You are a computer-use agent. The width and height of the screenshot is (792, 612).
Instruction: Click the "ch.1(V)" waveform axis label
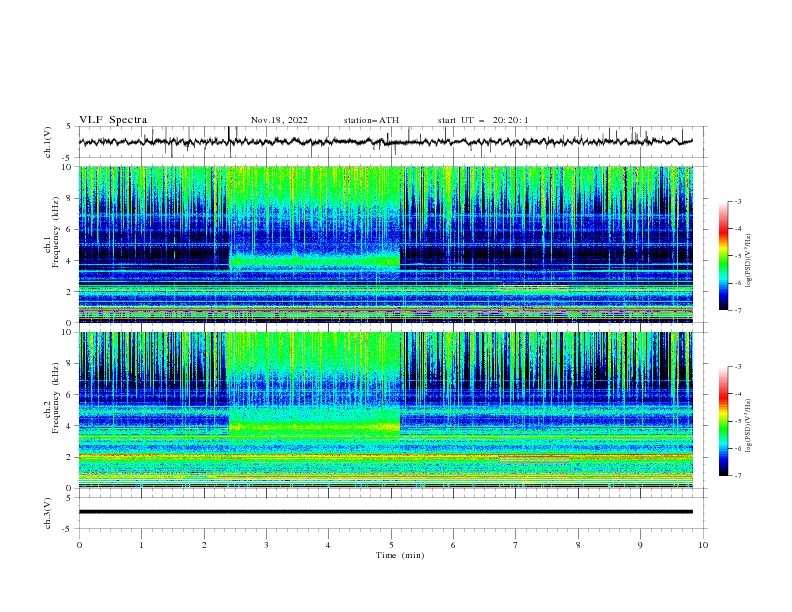tap(48, 142)
